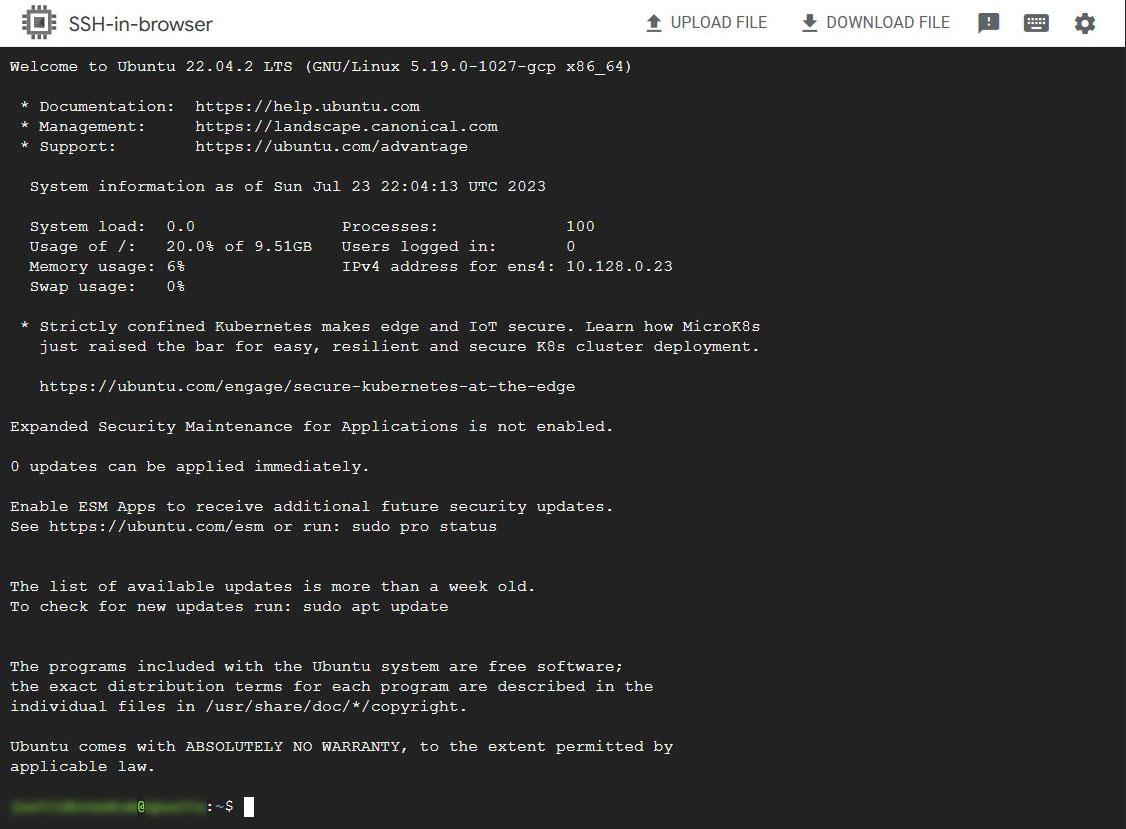Image resolution: width=1126 pixels, height=829 pixels.
Task: Click 'Expanded Security Maintenance for Applications' line
Action: [312, 427]
